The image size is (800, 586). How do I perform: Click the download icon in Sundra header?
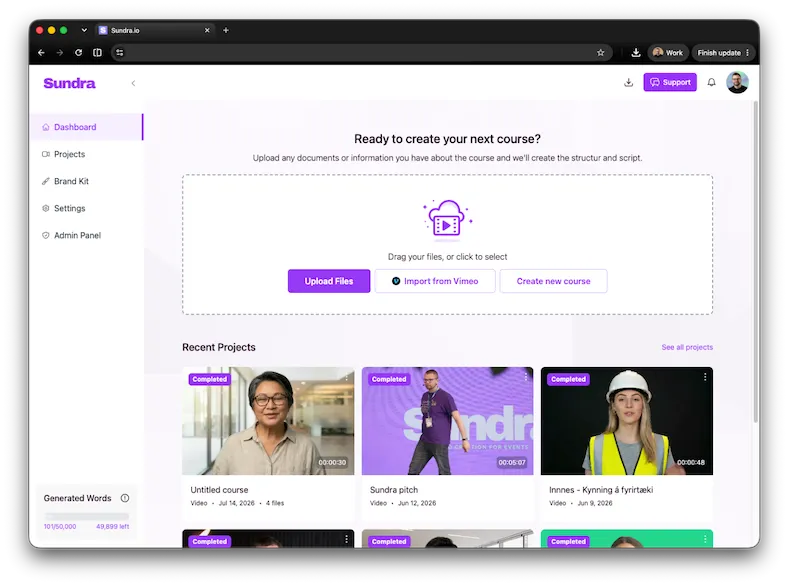click(628, 82)
